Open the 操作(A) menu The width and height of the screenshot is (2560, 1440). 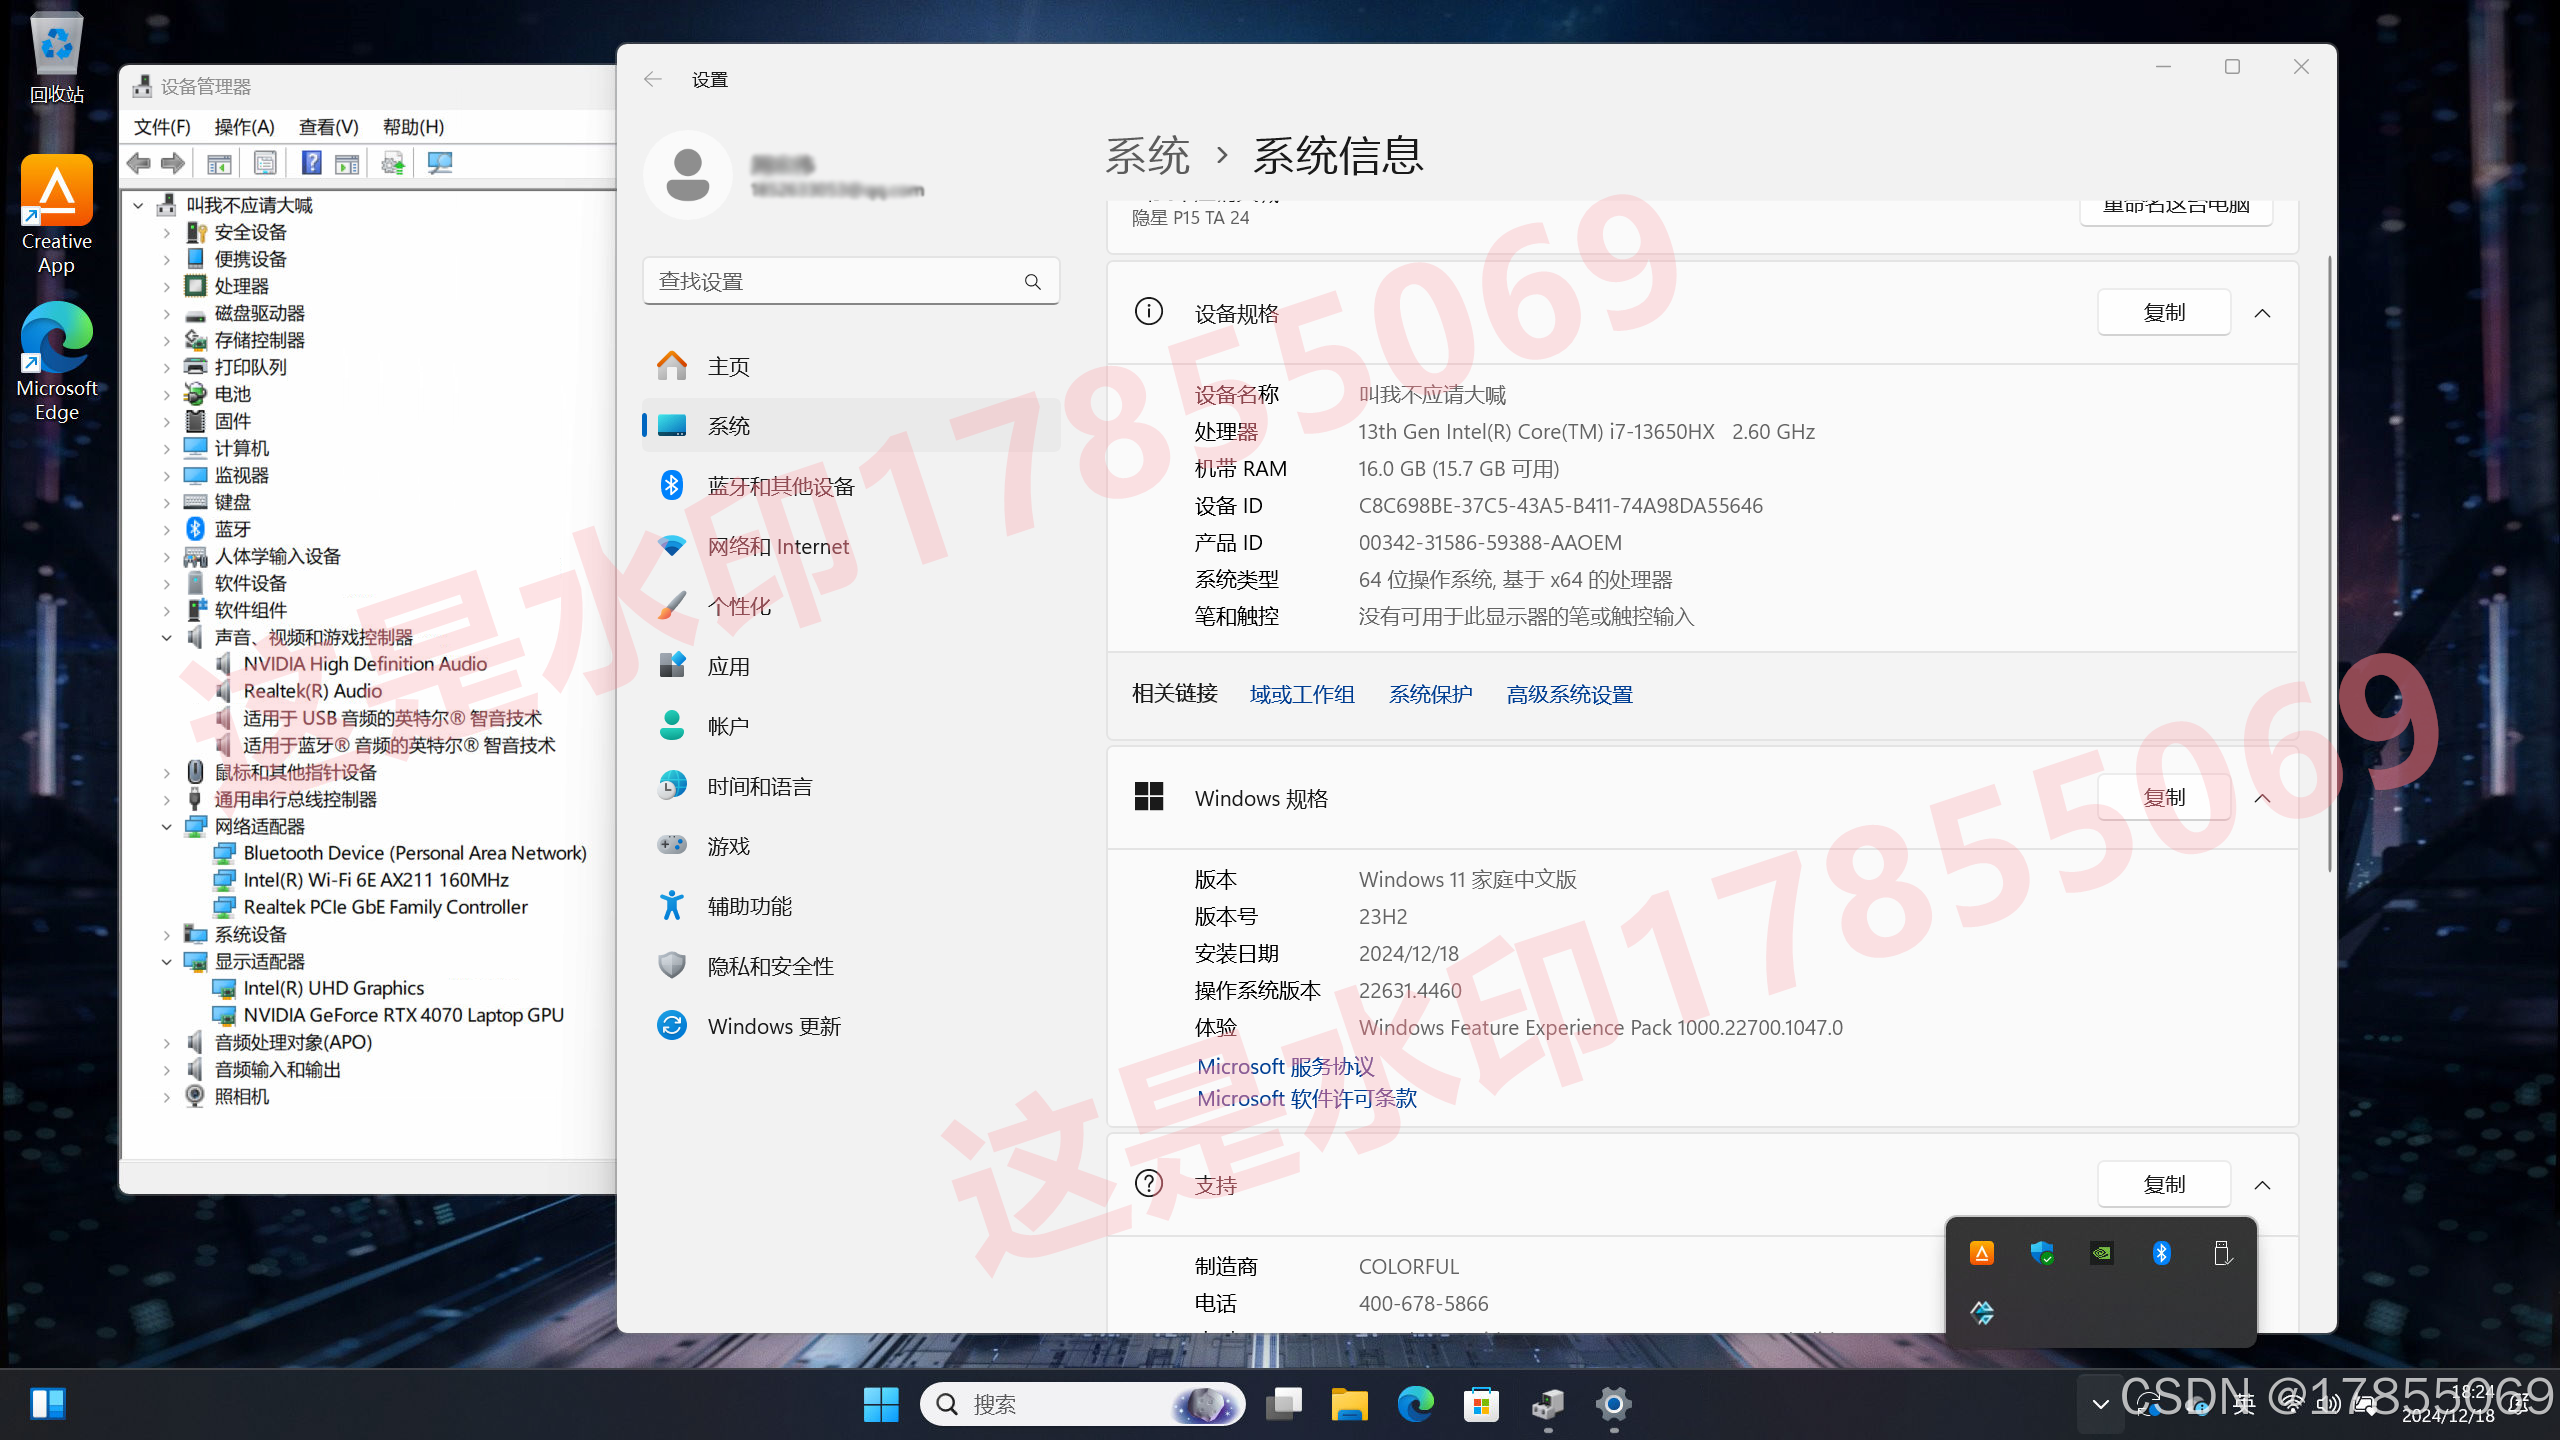[x=244, y=127]
